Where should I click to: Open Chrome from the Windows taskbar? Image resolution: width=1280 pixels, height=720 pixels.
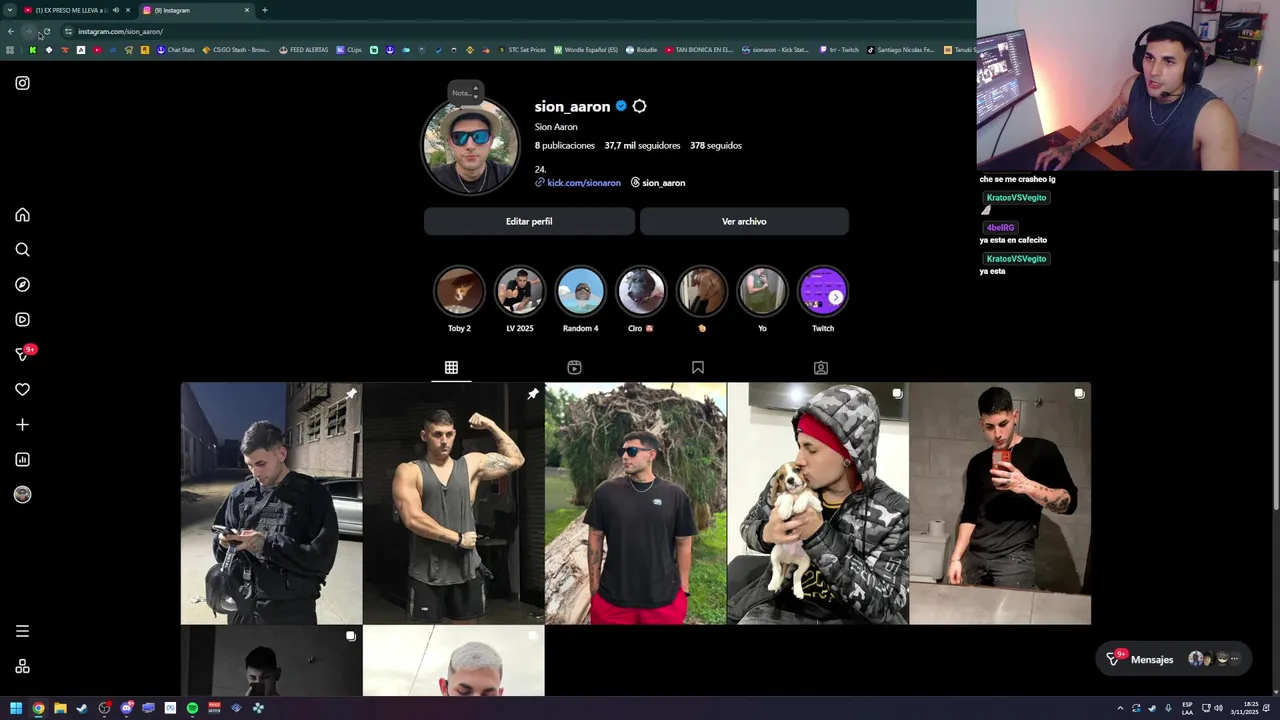tap(38, 708)
